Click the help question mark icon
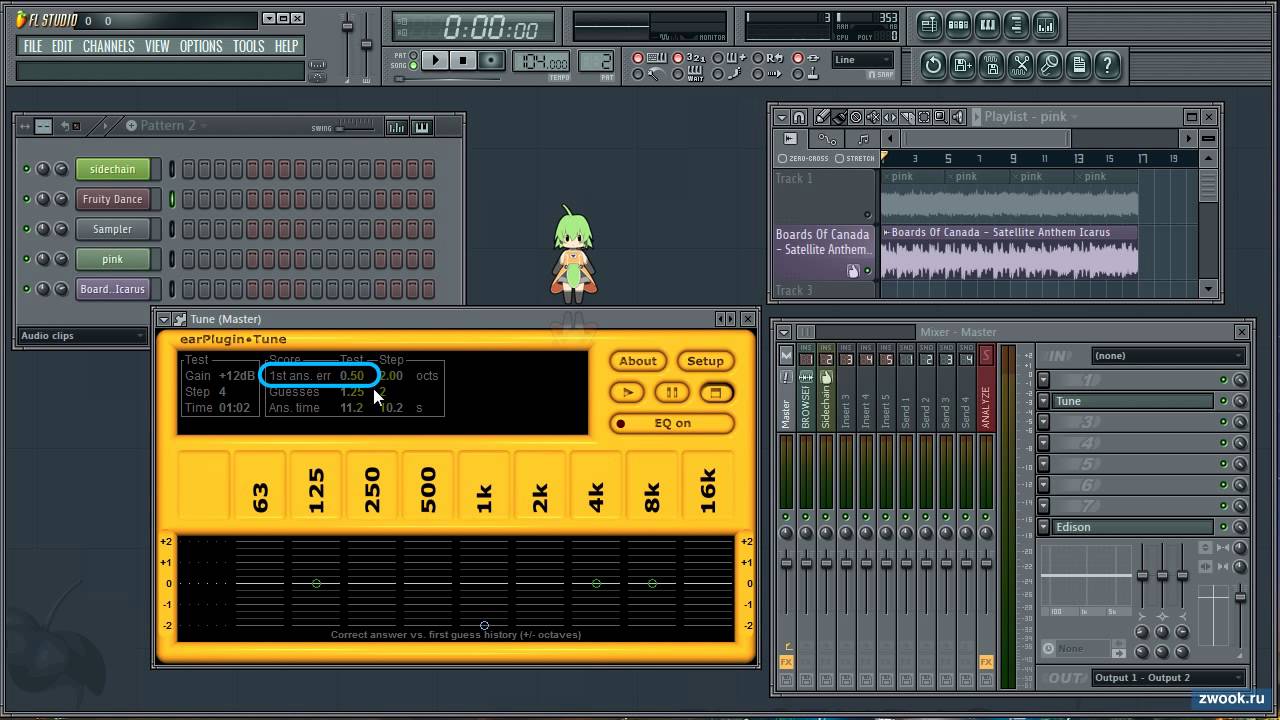The image size is (1280, 720). pos(1107,65)
